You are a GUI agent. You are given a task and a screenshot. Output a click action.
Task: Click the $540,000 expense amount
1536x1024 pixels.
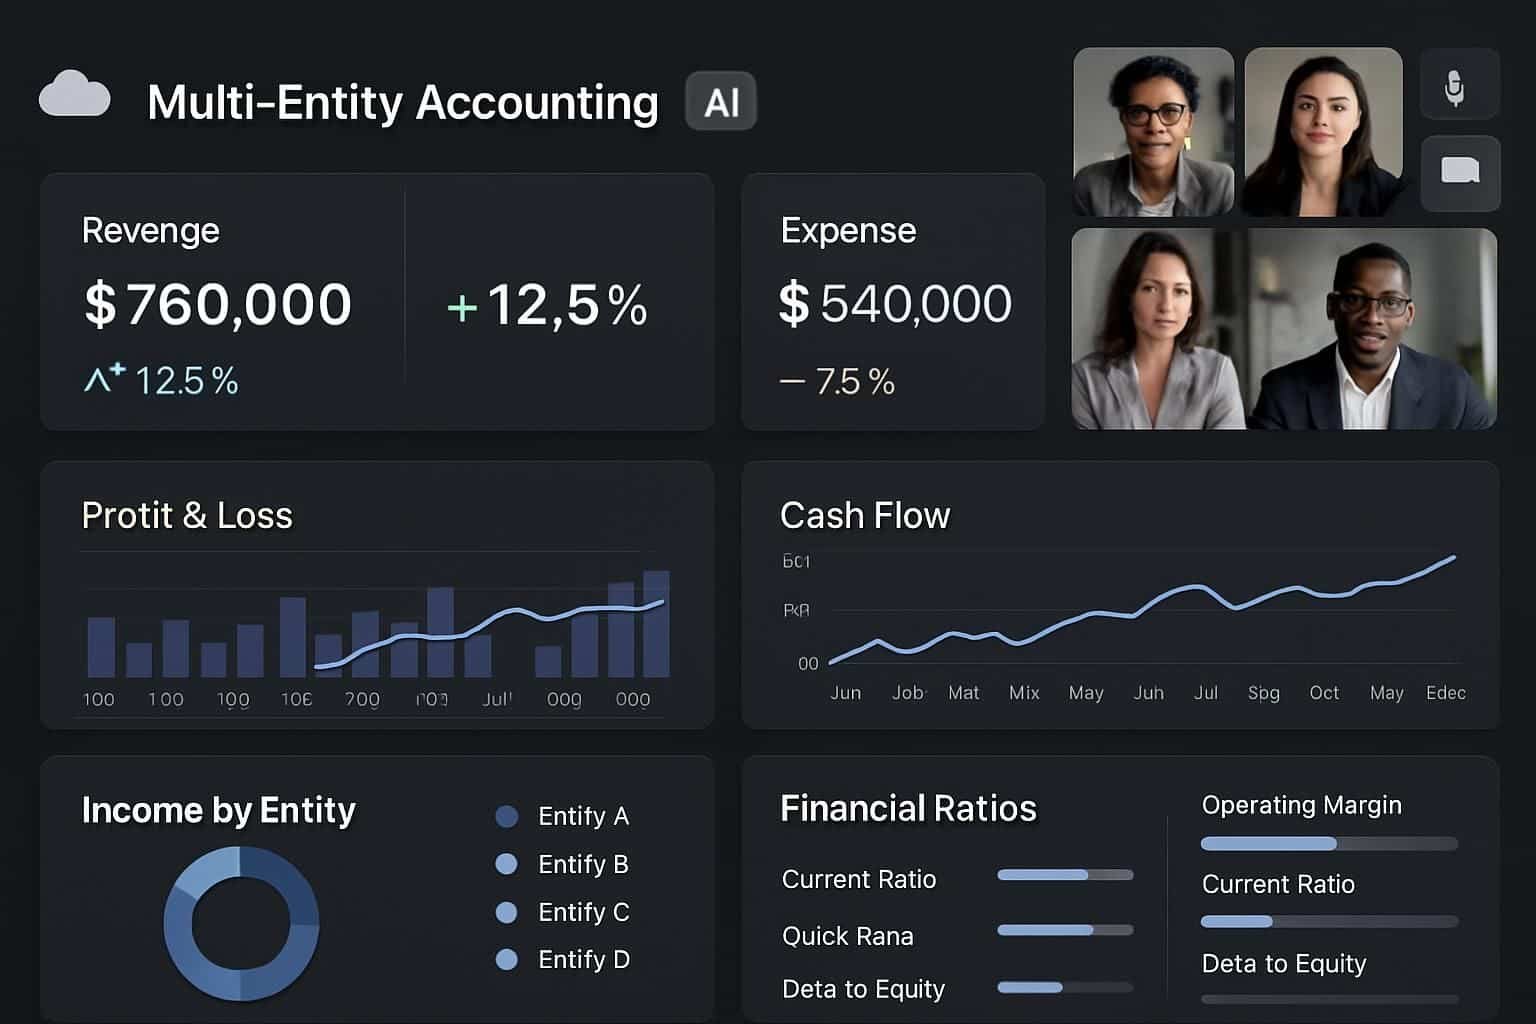(895, 304)
